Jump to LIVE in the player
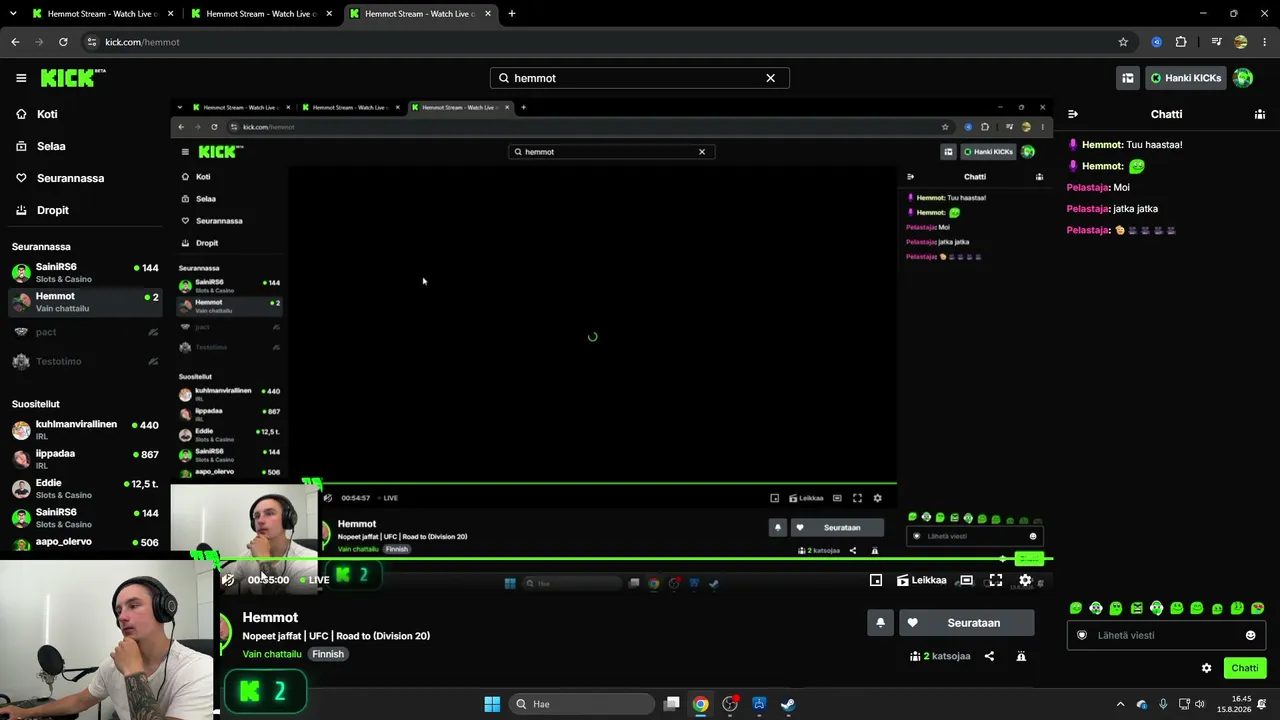This screenshot has height=720, width=1280. 313,580
